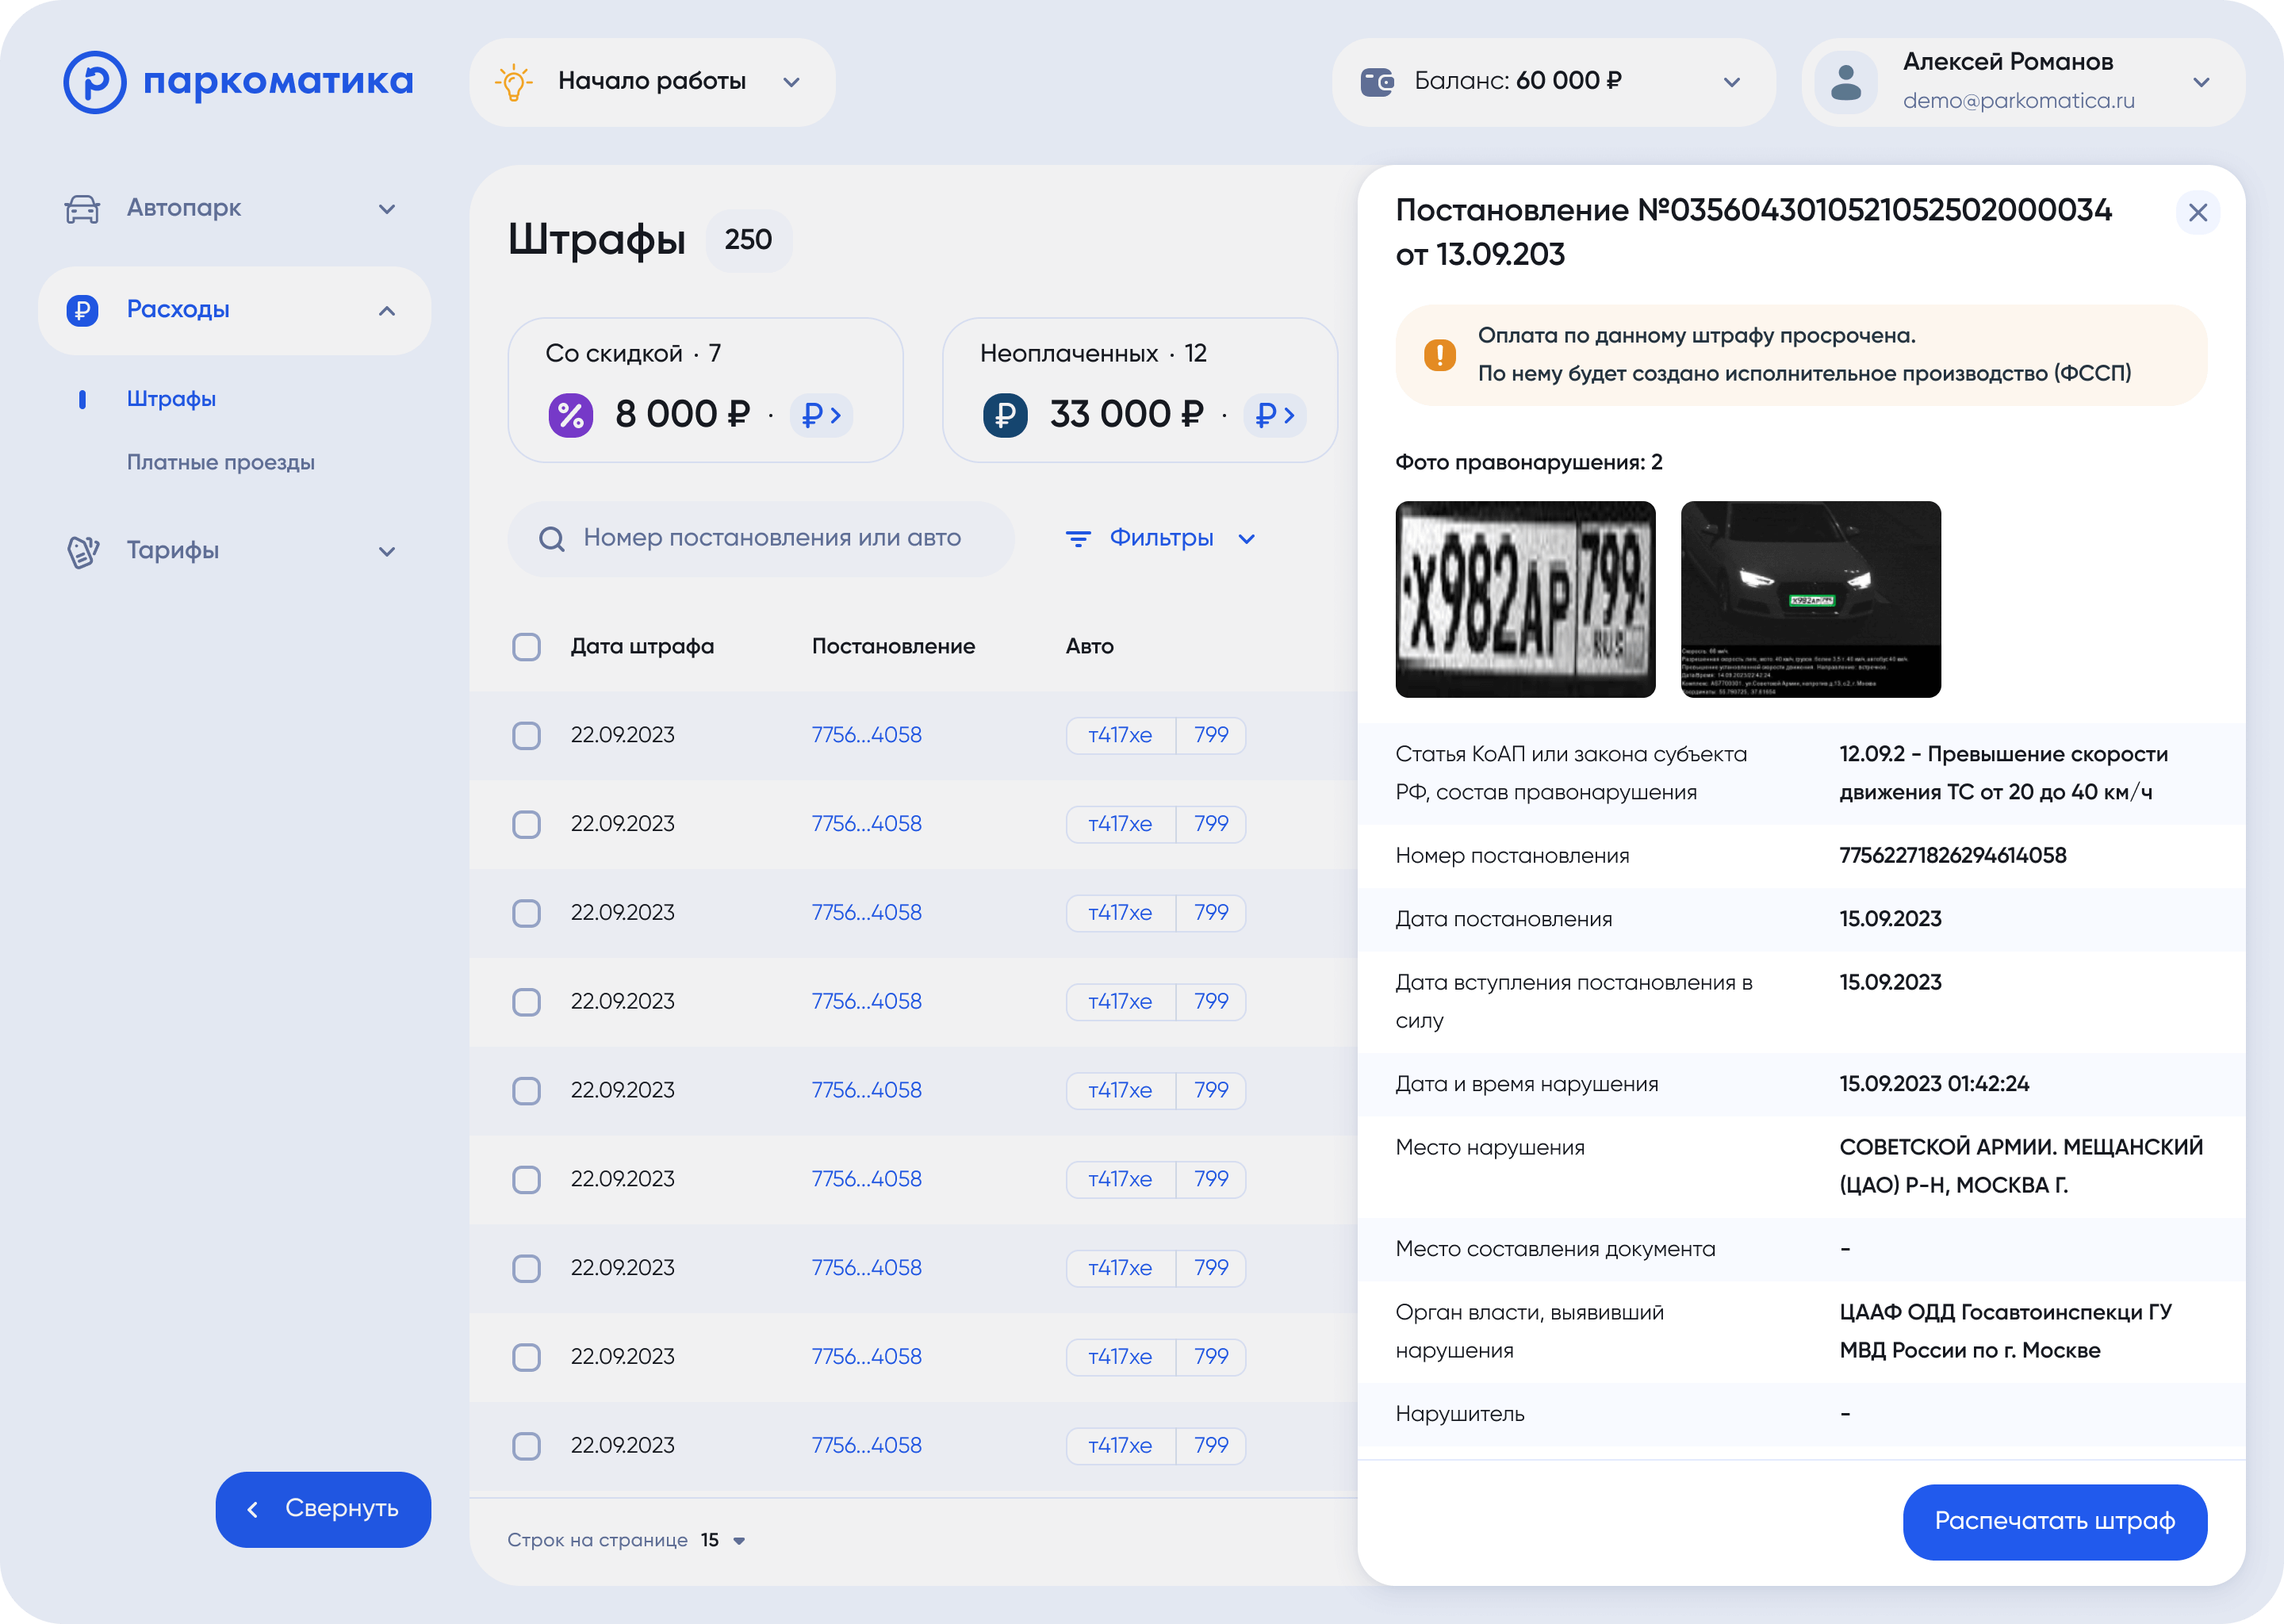This screenshot has width=2284, height=1624.
Task: Click the Распечатать штраф button
Action: pyautogui.click(x=2054, y=1521)
